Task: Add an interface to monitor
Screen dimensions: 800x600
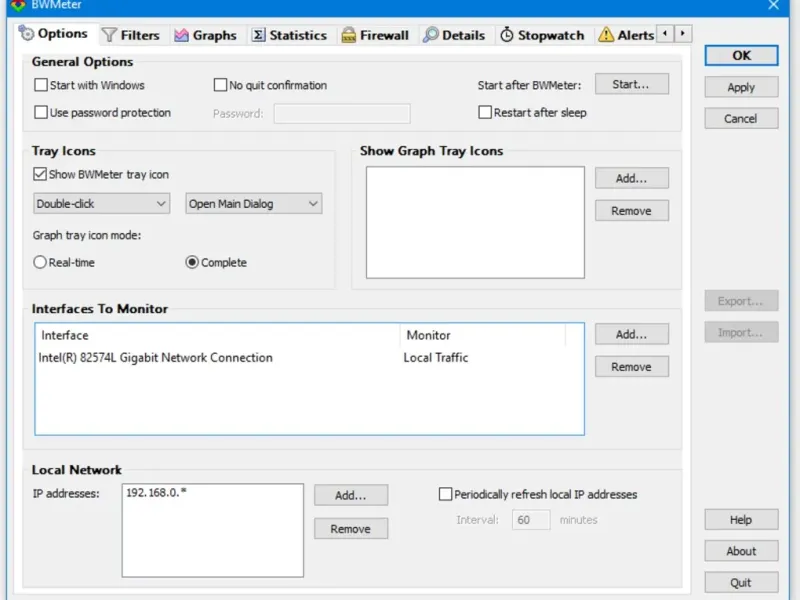Action: coord(632,334)
